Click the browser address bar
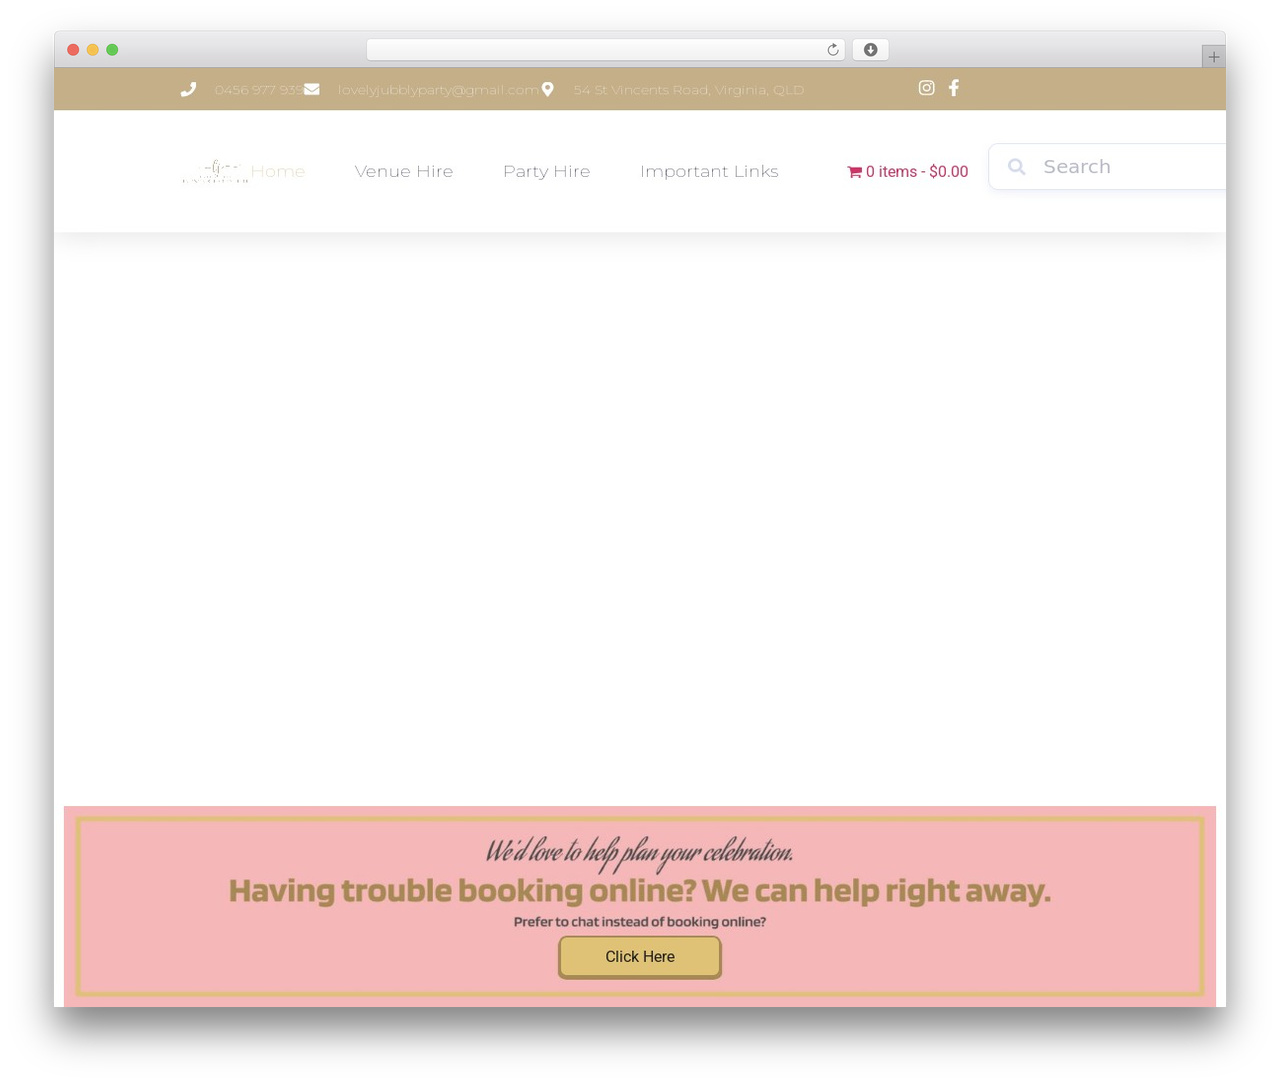 click(x=606, y=50)
